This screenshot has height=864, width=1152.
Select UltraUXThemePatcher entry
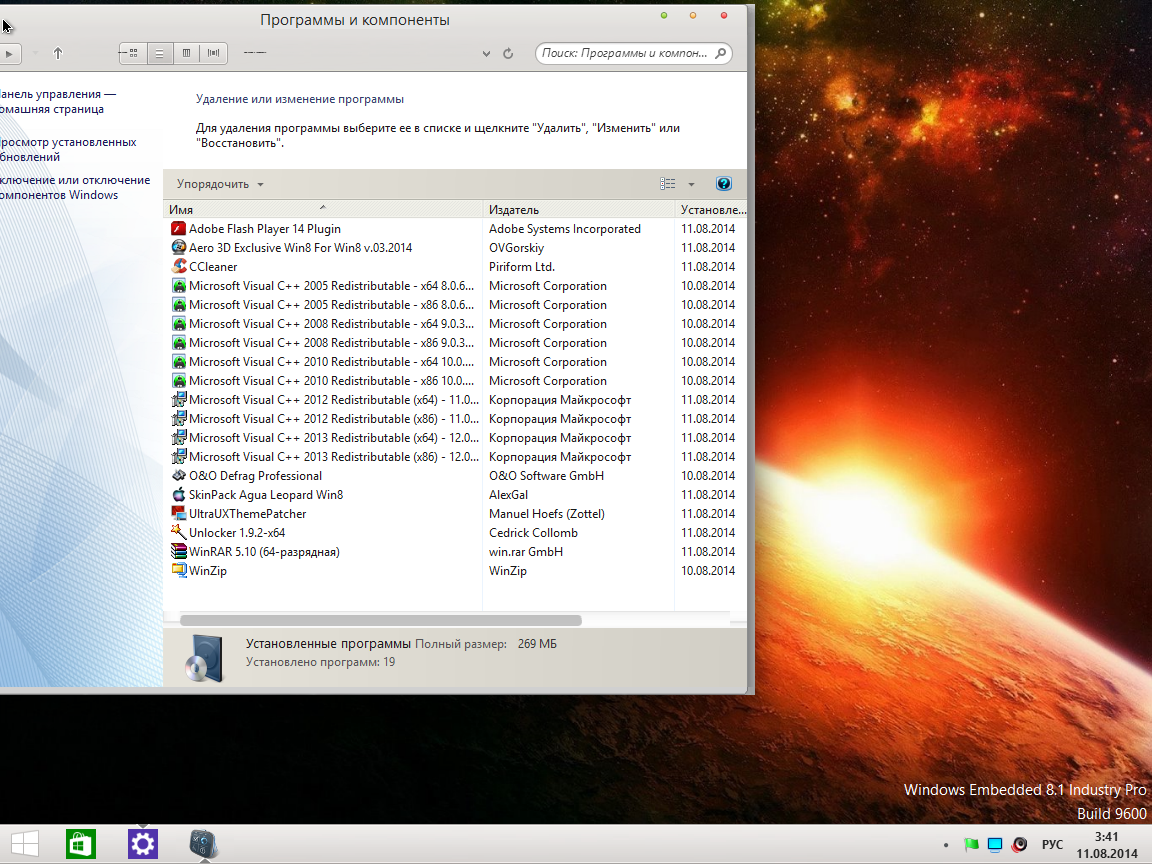pyautogui.click(x=248, y=514)
